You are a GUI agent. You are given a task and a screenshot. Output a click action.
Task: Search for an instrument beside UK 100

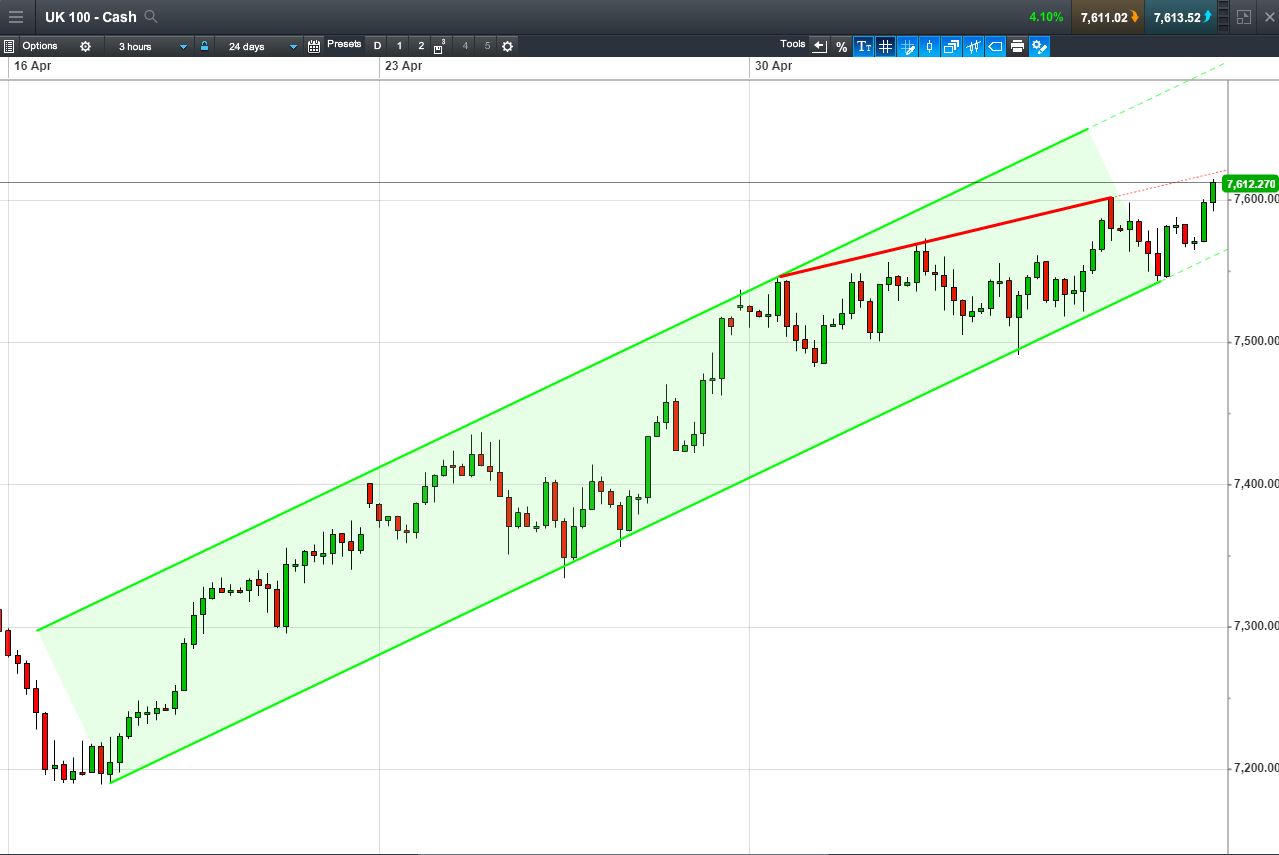pyautogui.click(x=151, y=17)
